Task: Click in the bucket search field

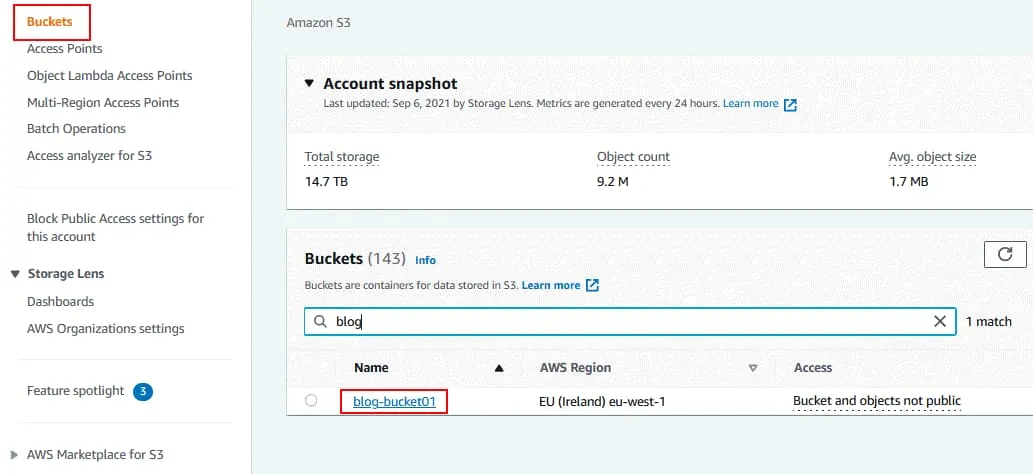Action: 630,322
